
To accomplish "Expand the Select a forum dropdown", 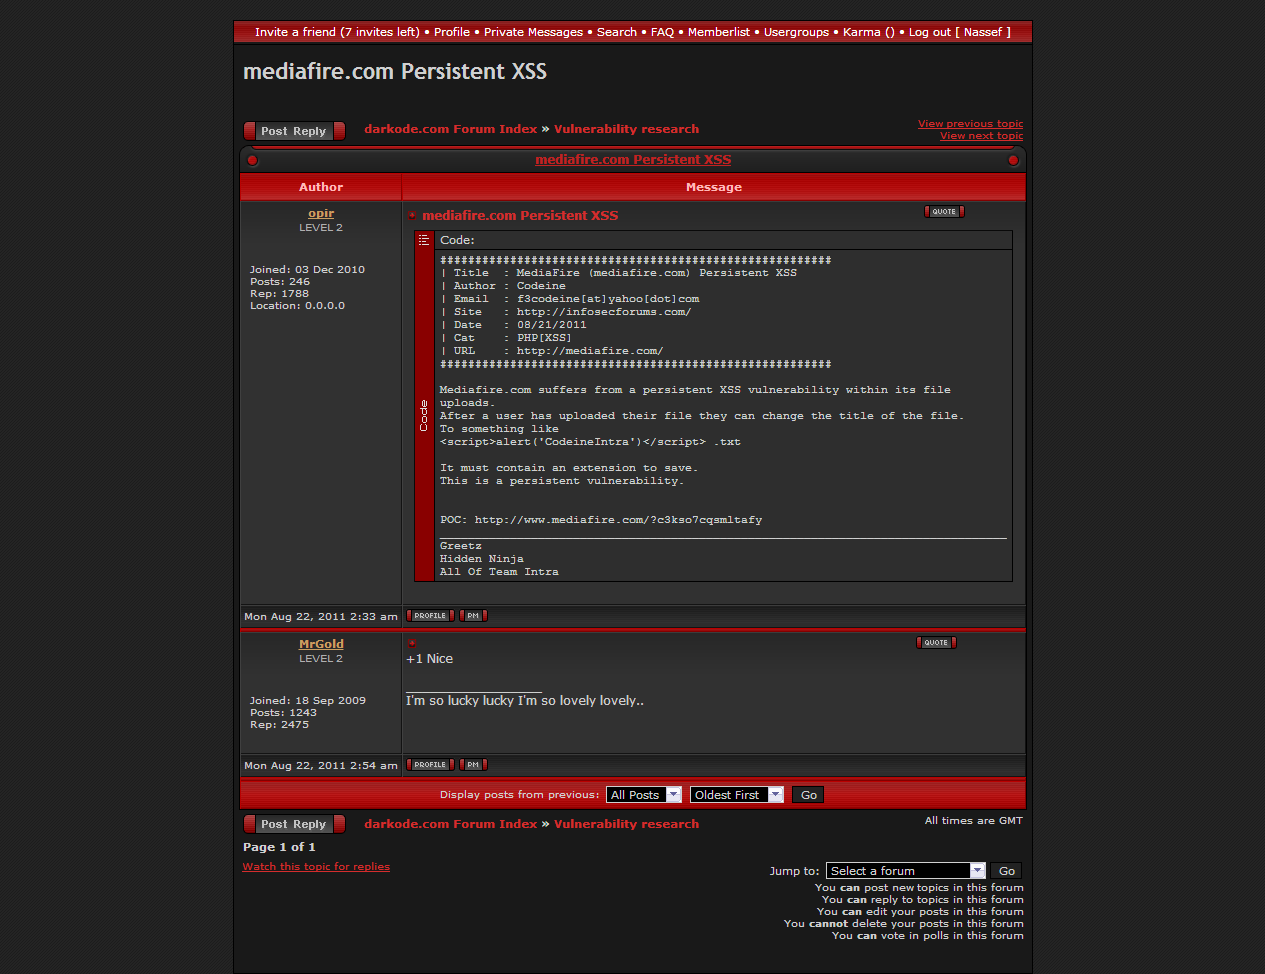I will tap(905, 871).
